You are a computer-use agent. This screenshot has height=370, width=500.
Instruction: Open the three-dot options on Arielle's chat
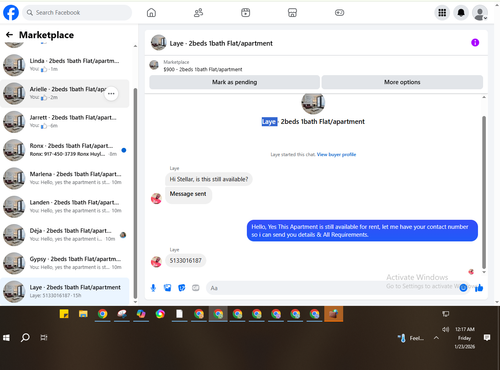[x=111, y=93]
